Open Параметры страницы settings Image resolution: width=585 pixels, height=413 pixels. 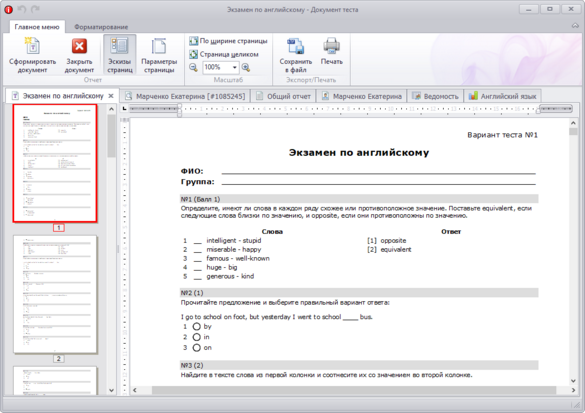159,55
